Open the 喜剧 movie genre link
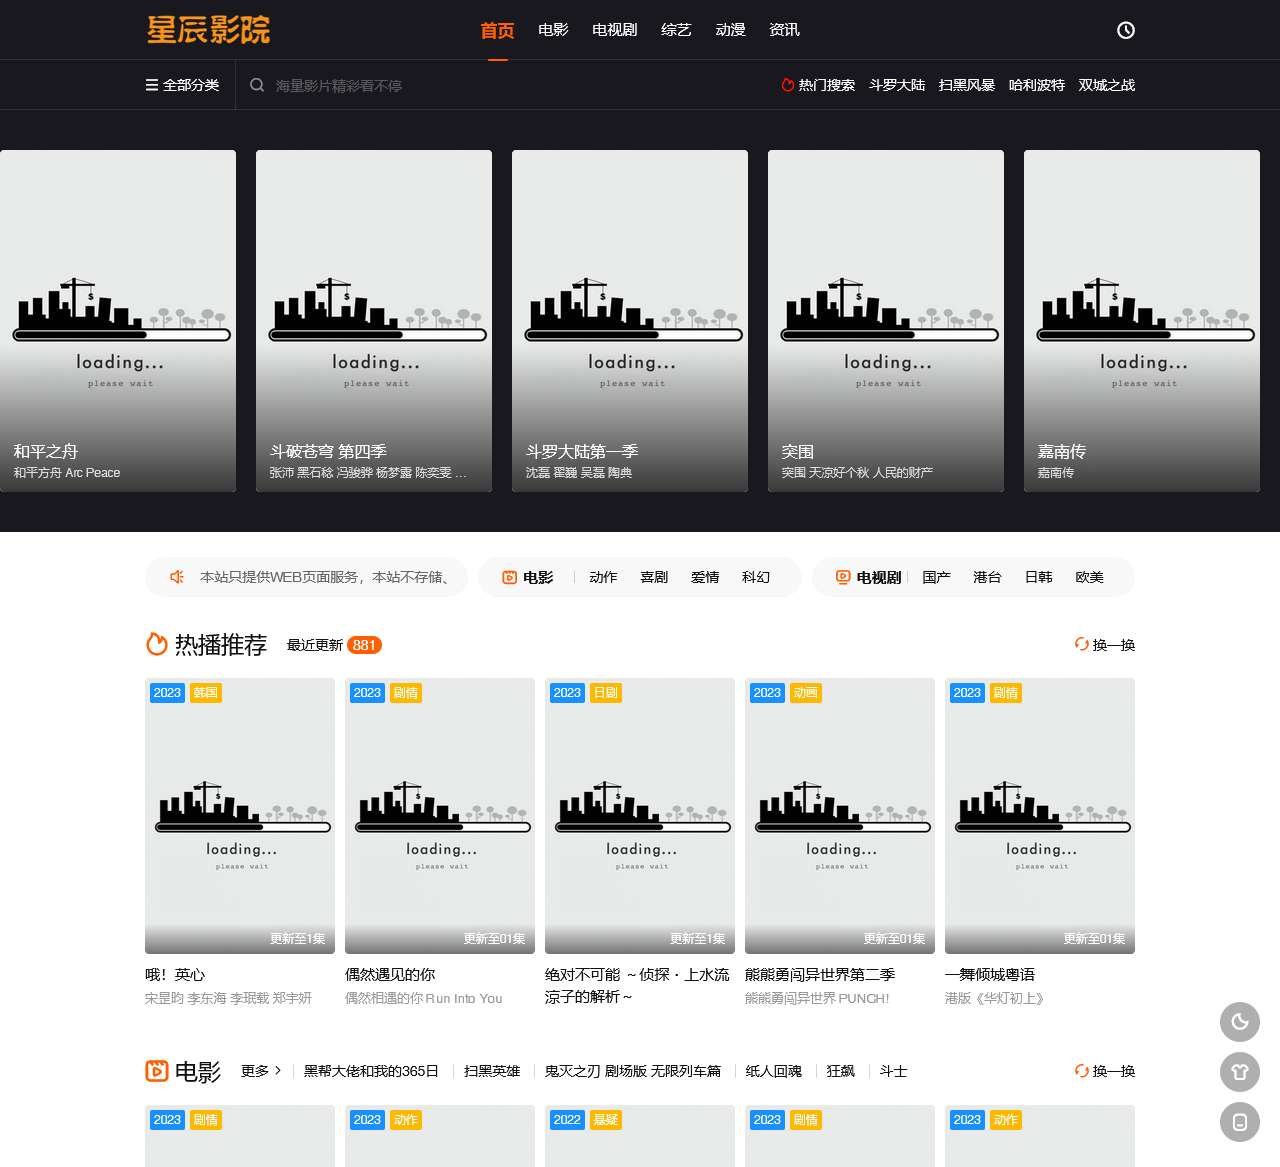Screen dimensions: 1280x1167 coord(654,577)
